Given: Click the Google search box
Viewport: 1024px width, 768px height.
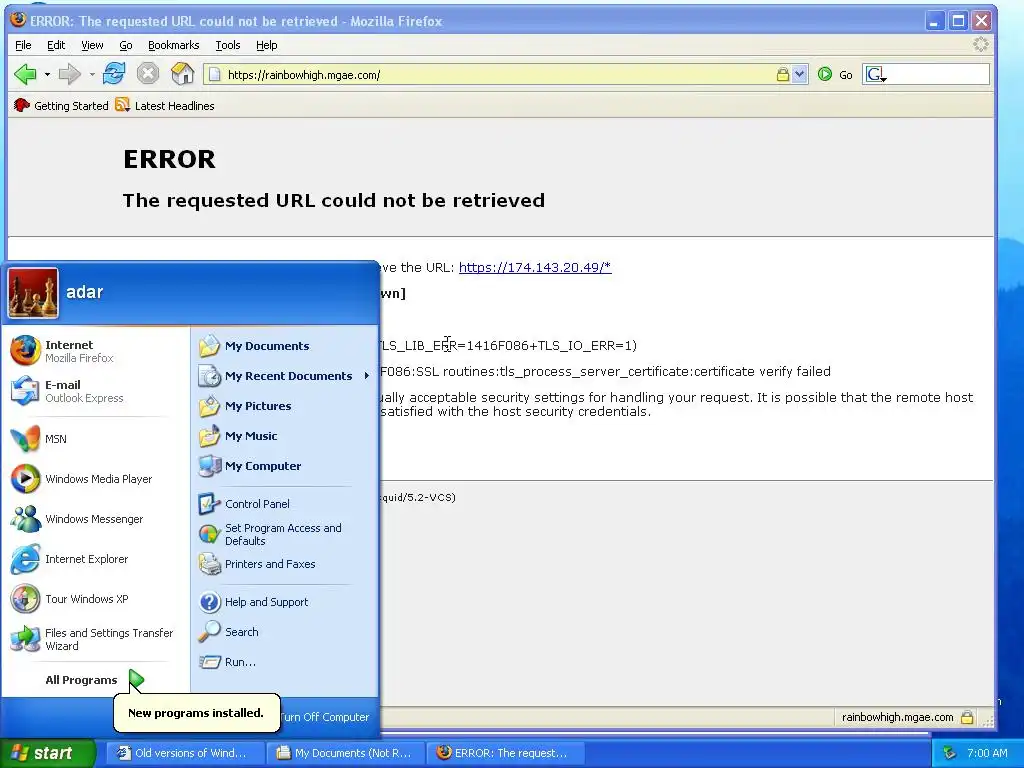Looking at the screenshot, I should tap(938, 74).
